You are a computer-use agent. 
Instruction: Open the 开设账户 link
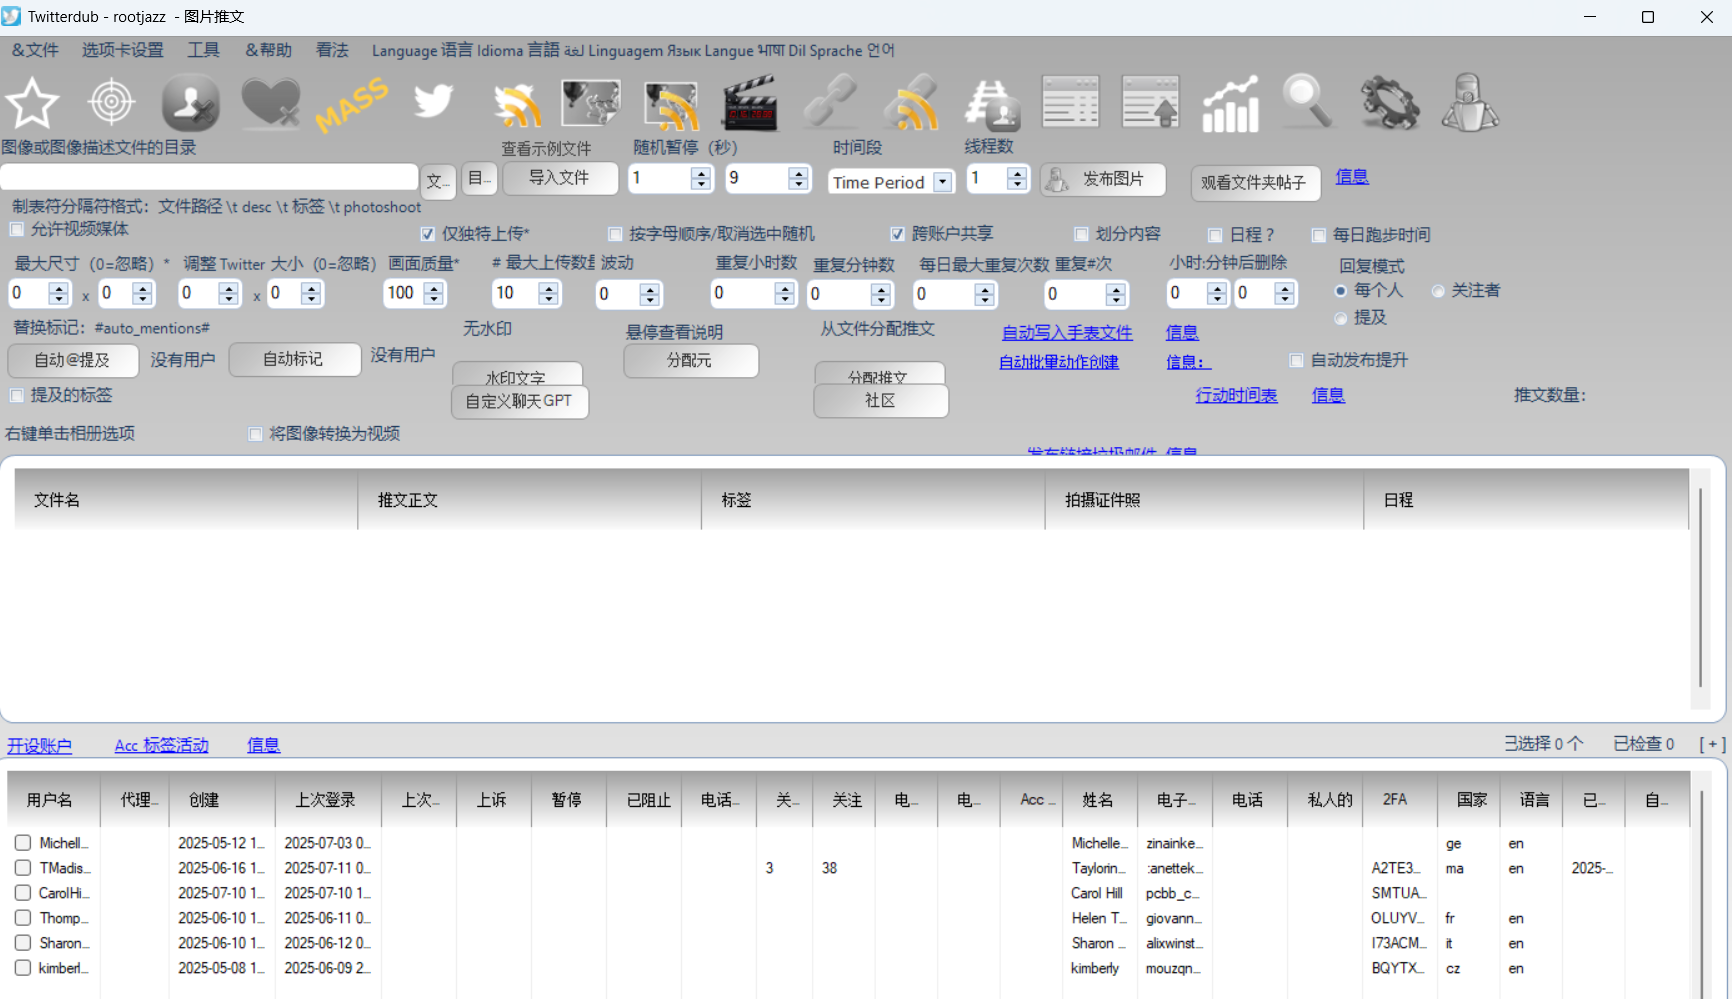40,745
